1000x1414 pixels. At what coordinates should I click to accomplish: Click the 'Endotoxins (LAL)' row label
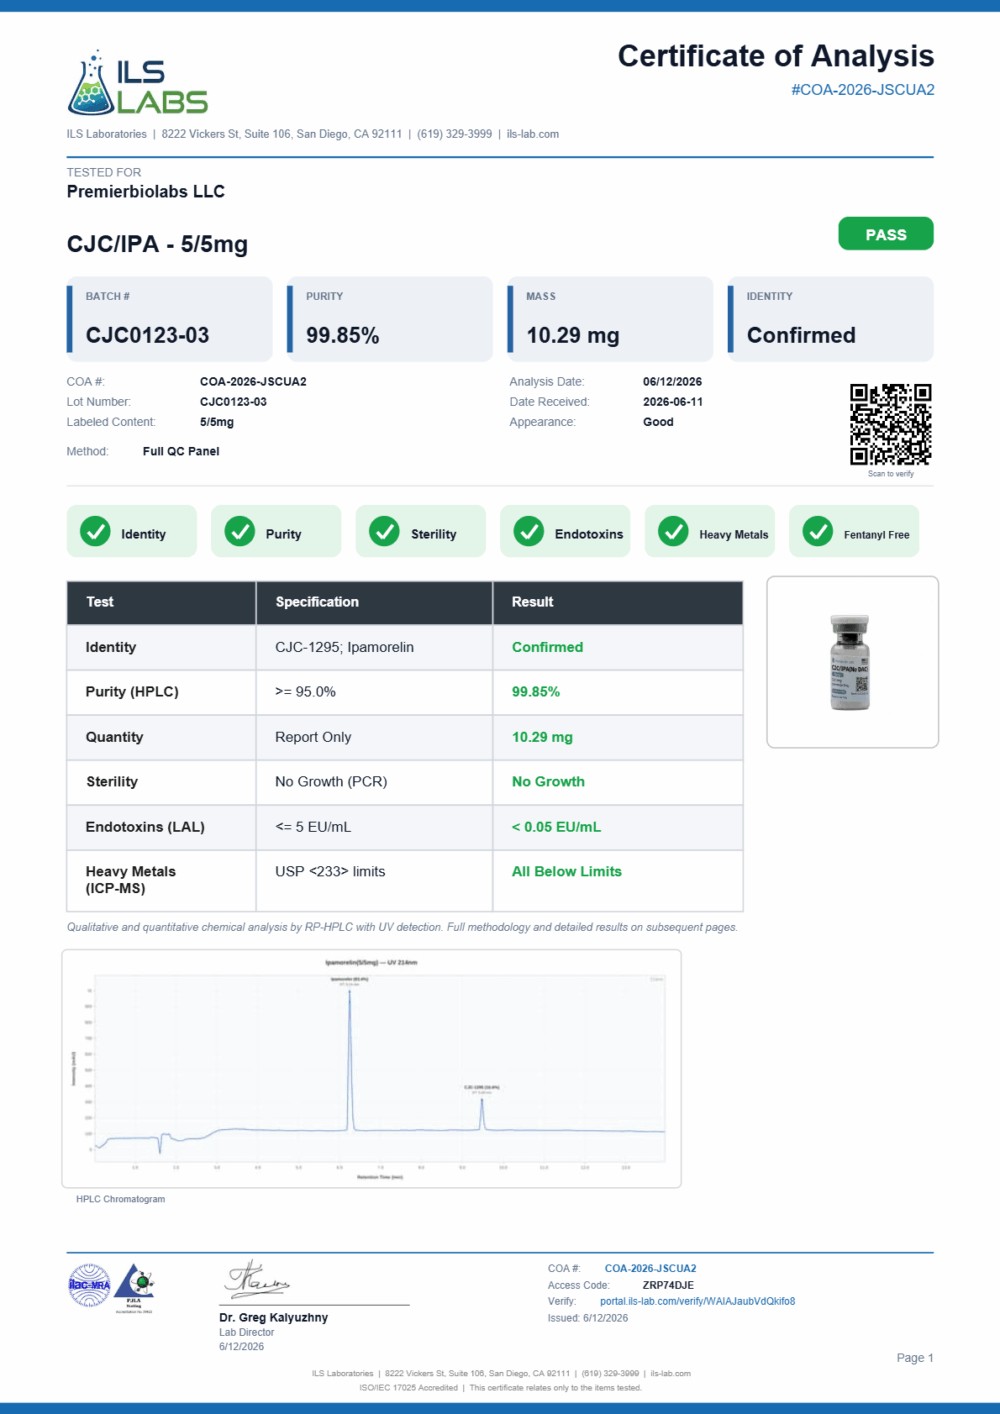(145, 827)
